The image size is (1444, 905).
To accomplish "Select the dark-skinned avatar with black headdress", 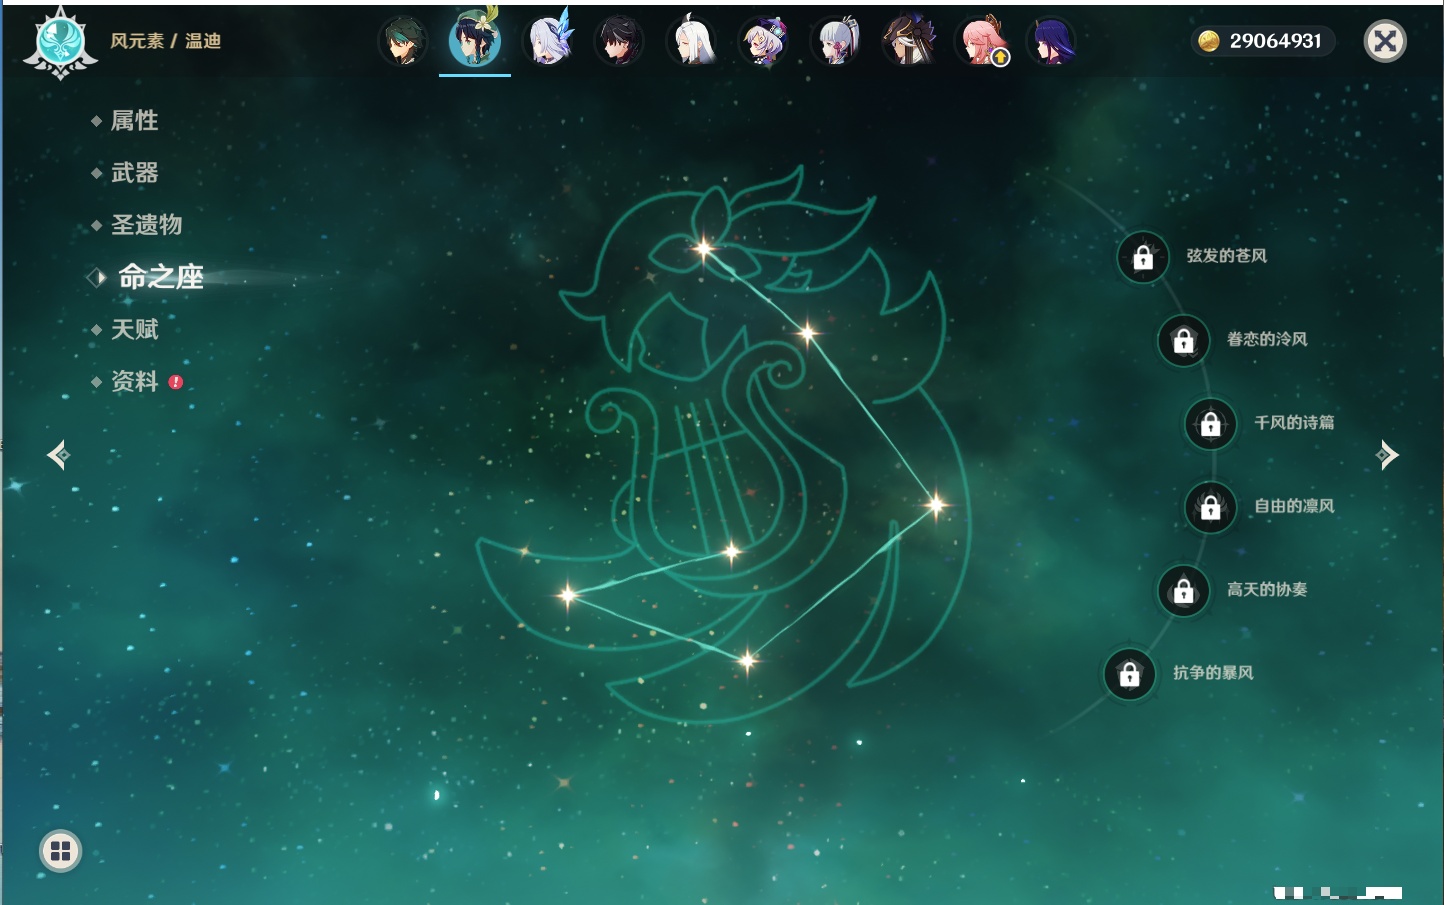I will pyautogui.click(x=909, y=42).
